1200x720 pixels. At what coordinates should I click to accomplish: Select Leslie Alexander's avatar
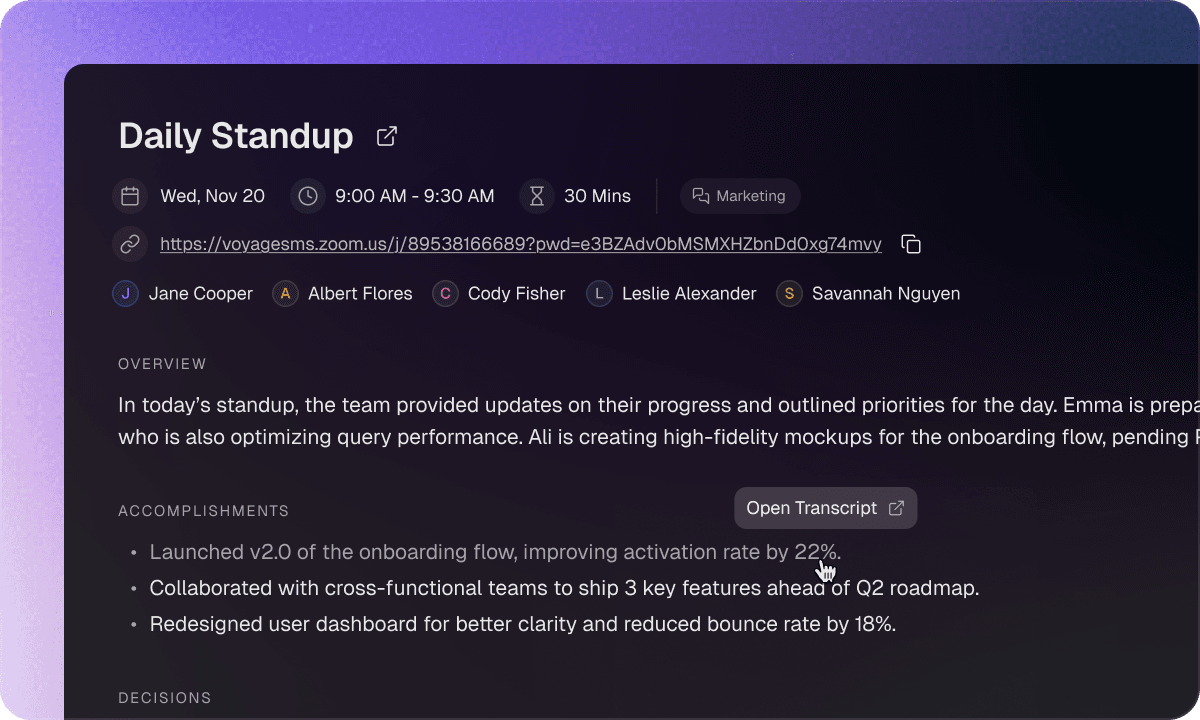coord(599,294)
